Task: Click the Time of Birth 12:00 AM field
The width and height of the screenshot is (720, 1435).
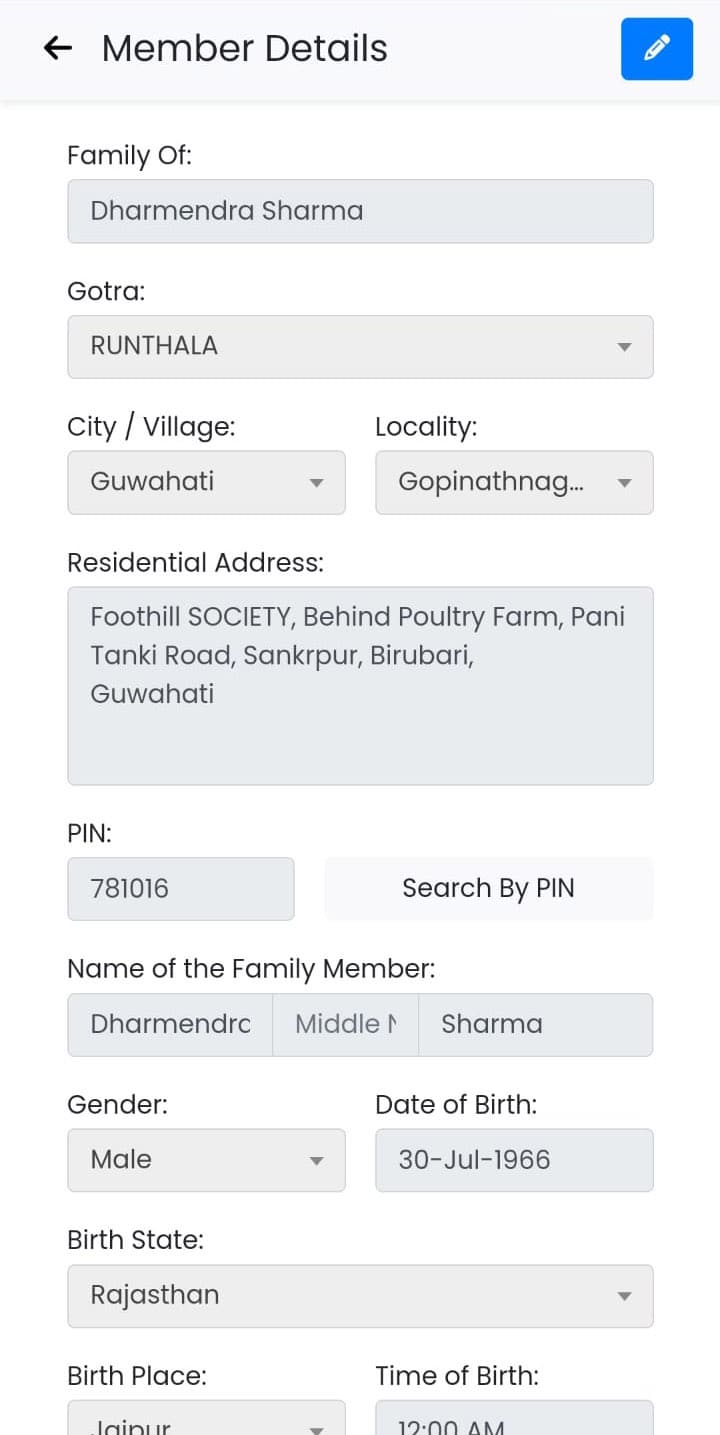Action: [514, 1418]
